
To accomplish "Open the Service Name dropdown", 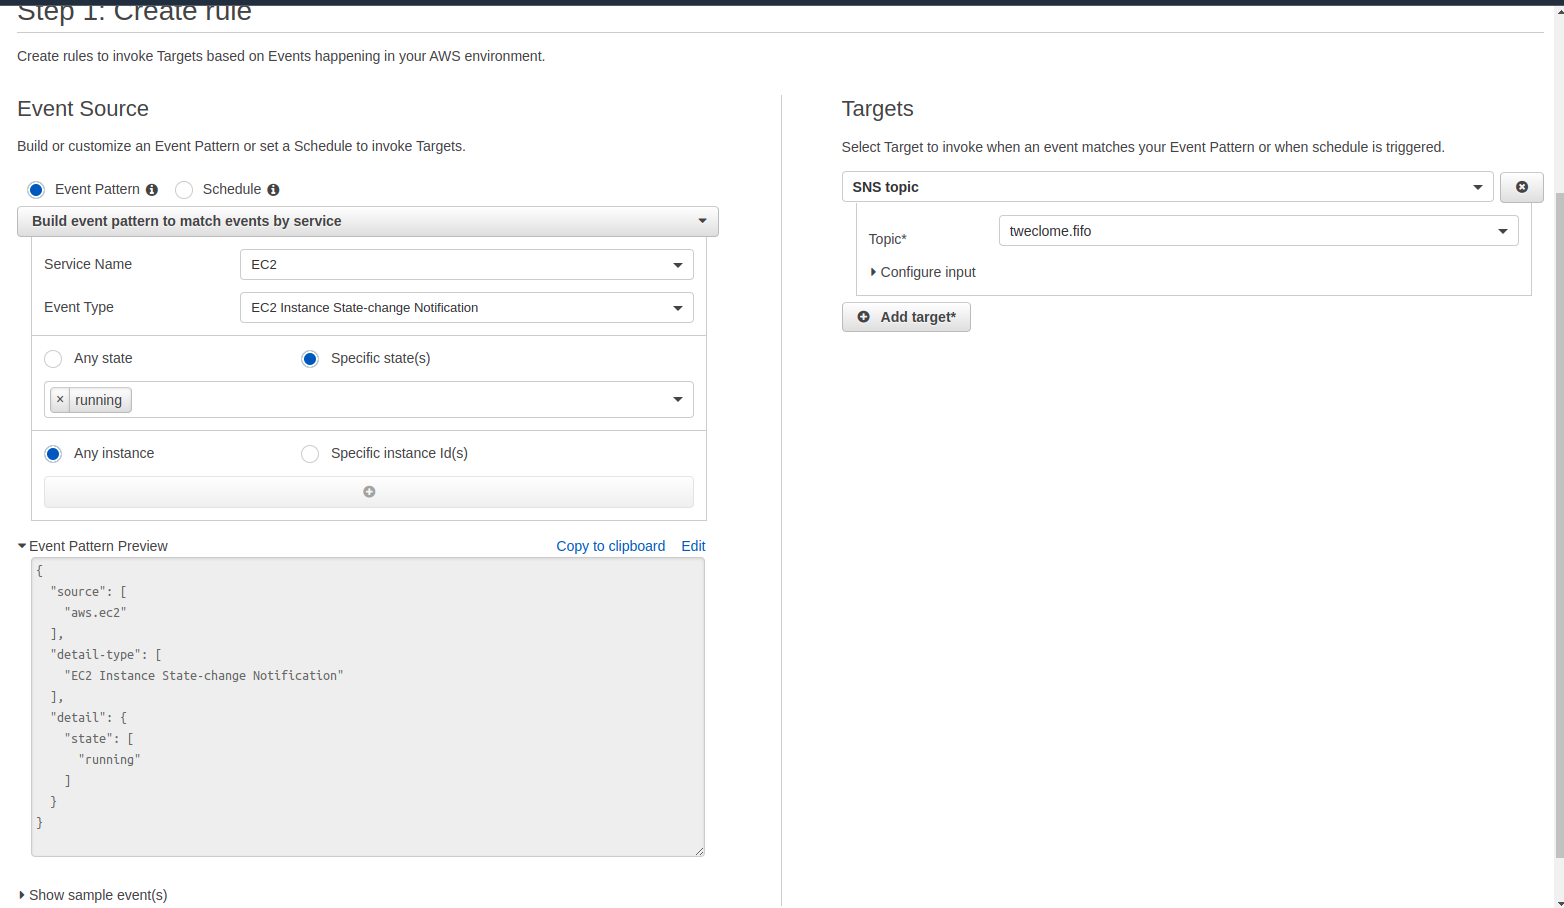I will coord(677,264).
